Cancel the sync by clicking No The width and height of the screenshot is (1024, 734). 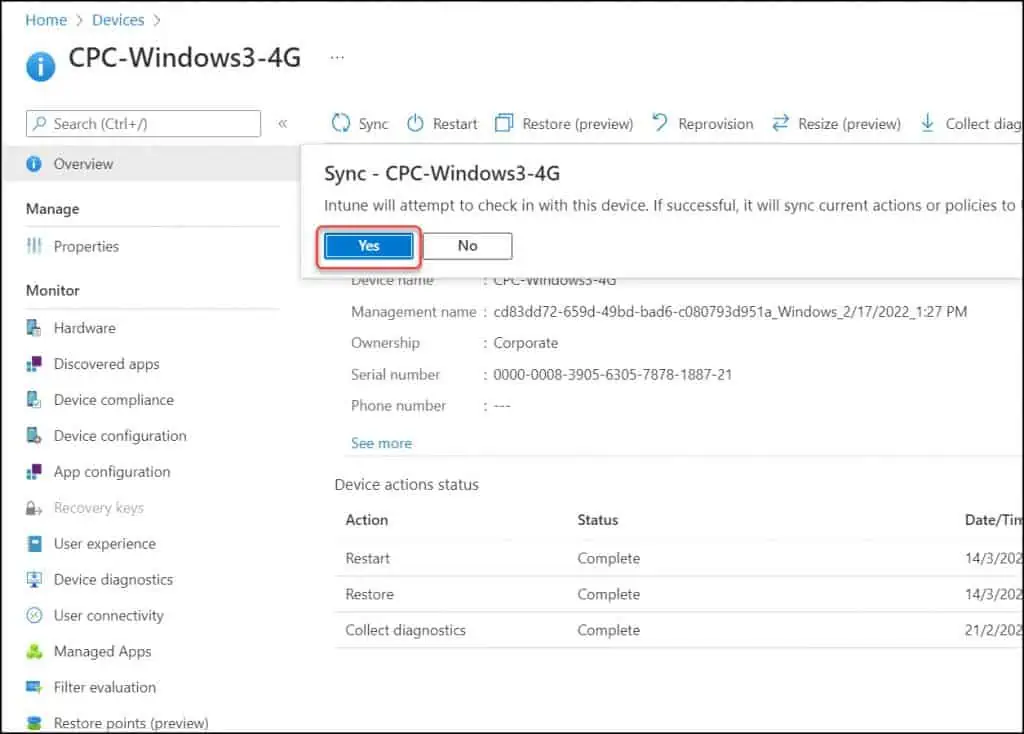point(468,246)
